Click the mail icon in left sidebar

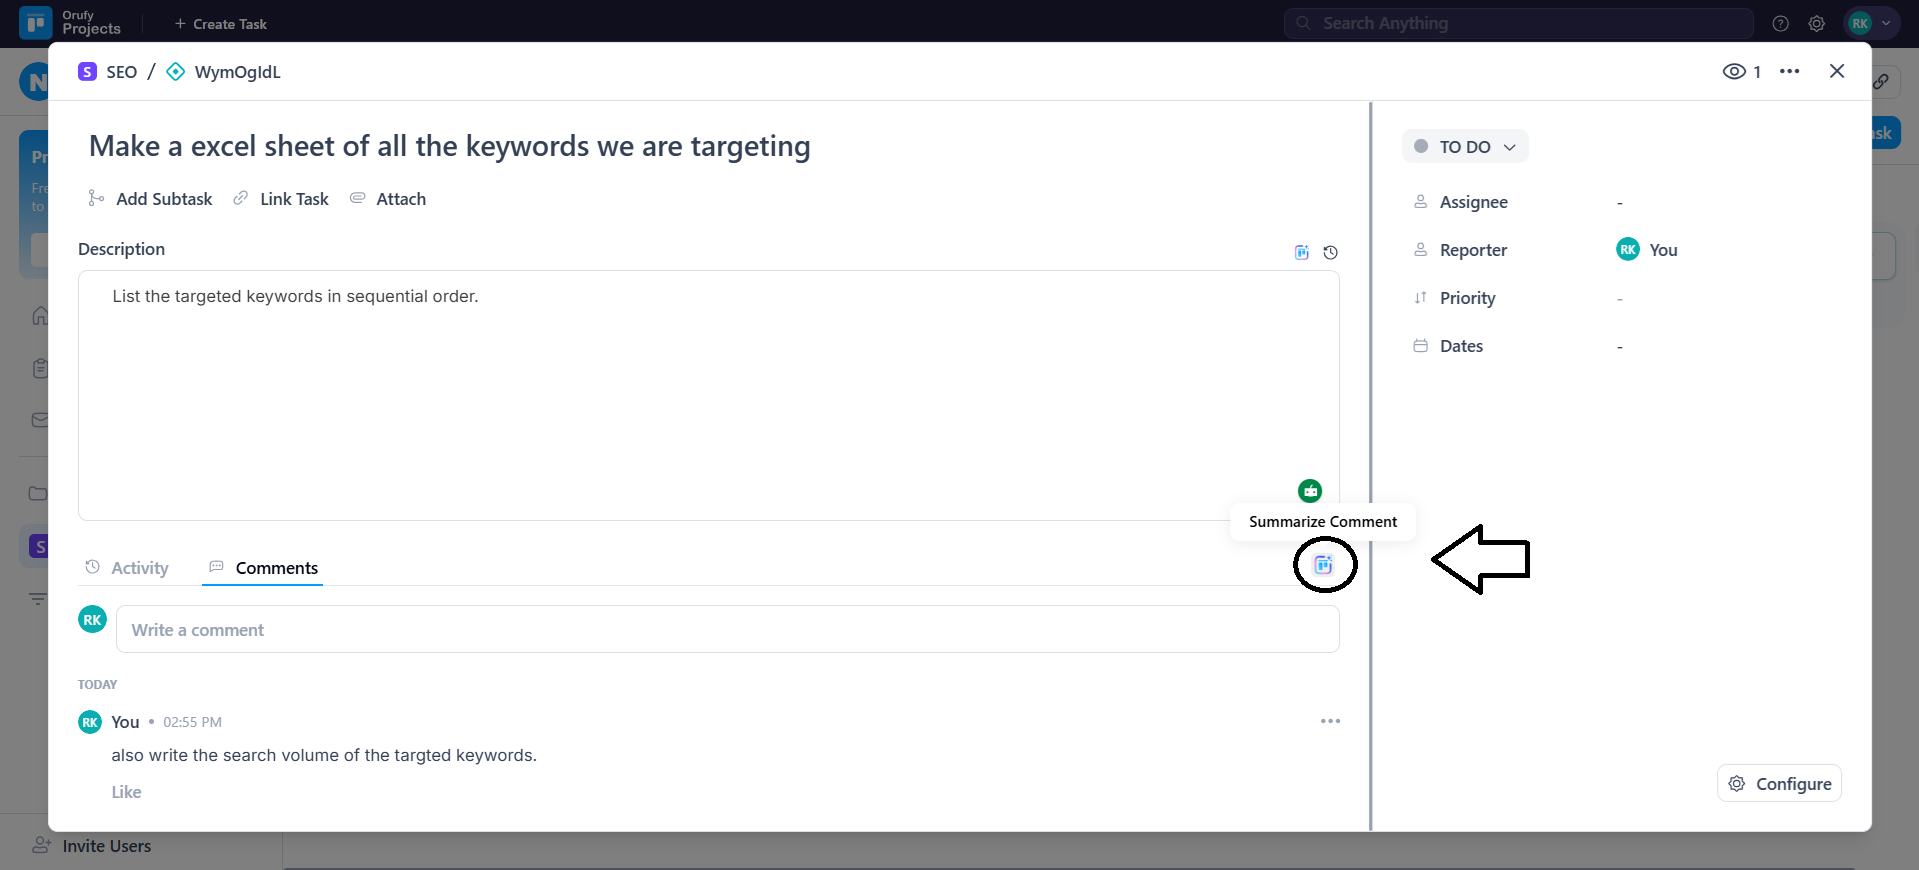[39, 420]
